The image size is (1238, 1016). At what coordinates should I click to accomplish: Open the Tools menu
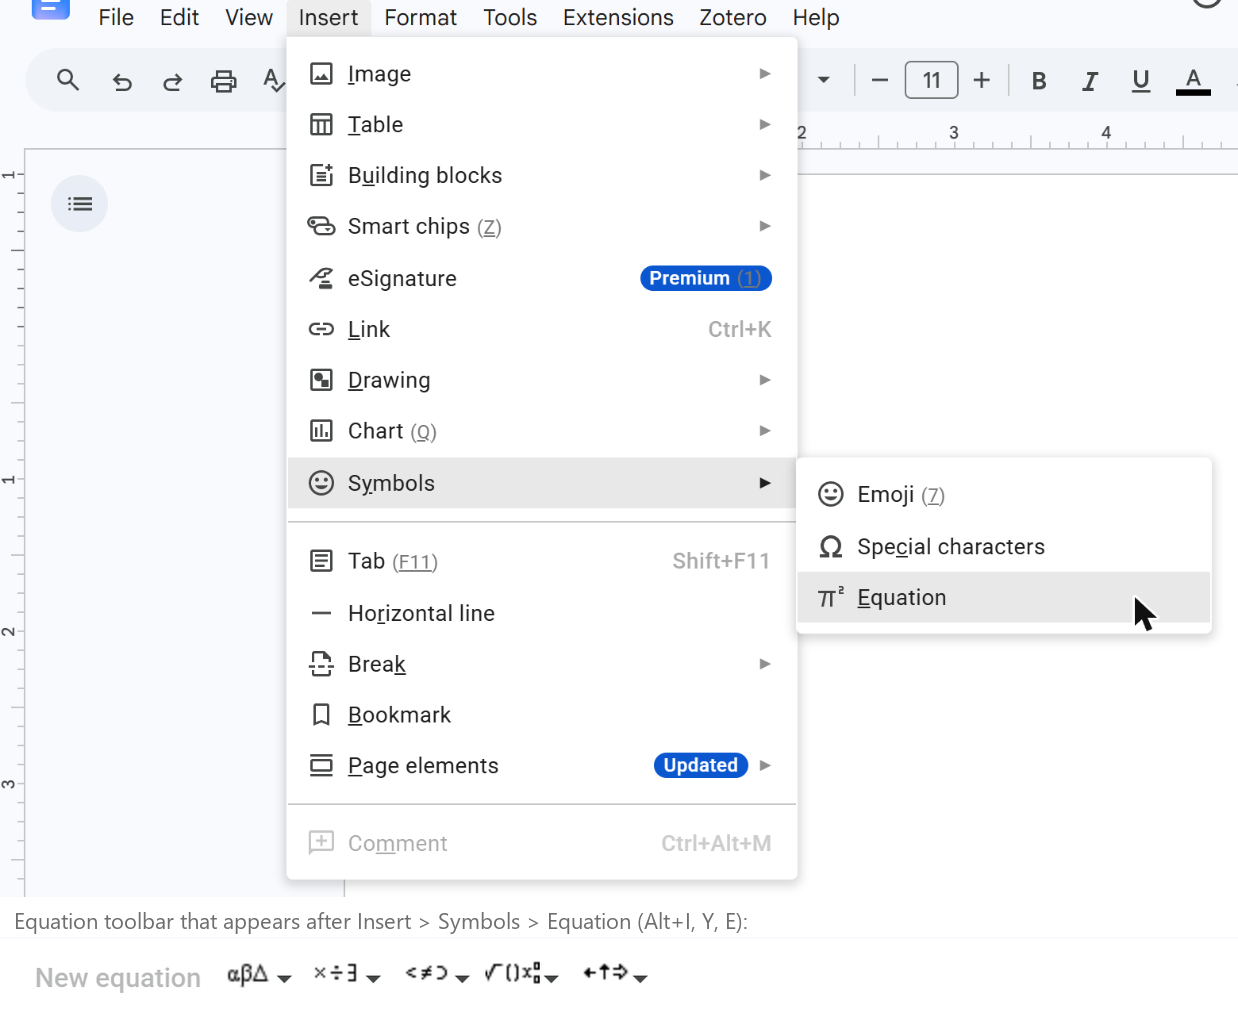click(510, 18)
